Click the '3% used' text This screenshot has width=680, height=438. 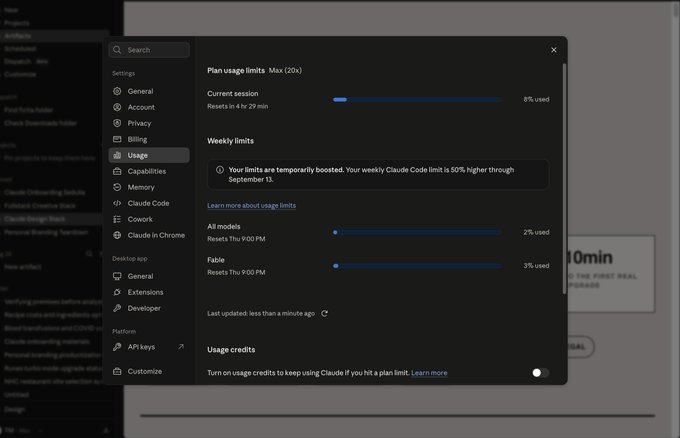pos(536,266)
